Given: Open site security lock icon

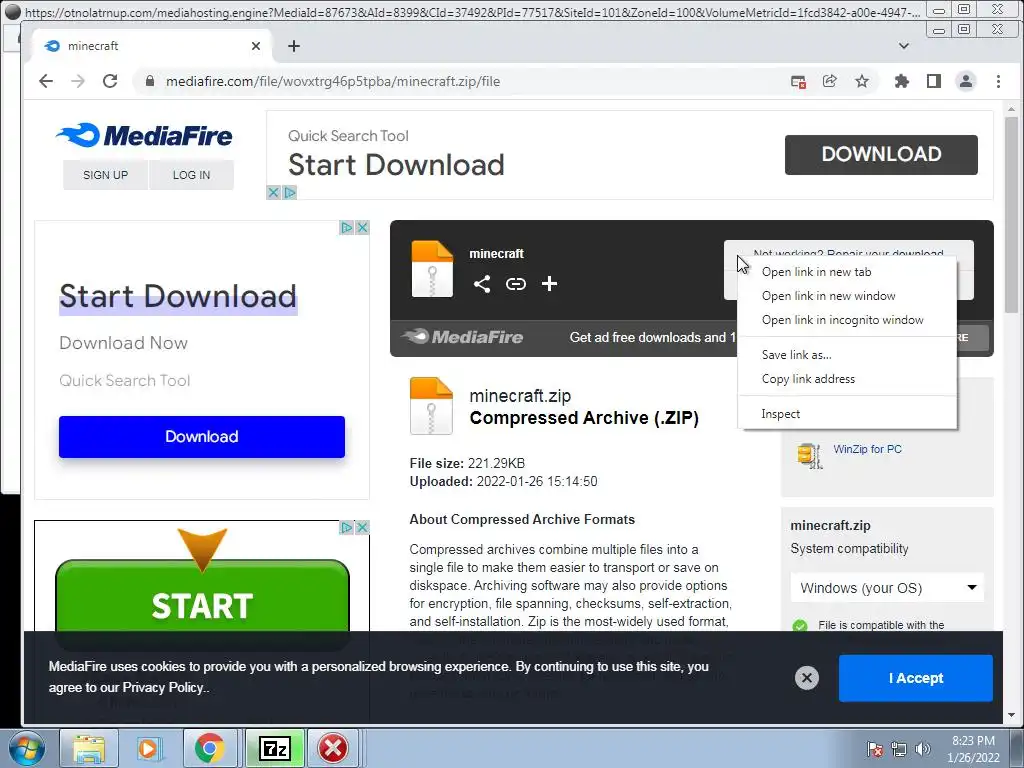Looking at the screenshot, I should click(150, 81).
